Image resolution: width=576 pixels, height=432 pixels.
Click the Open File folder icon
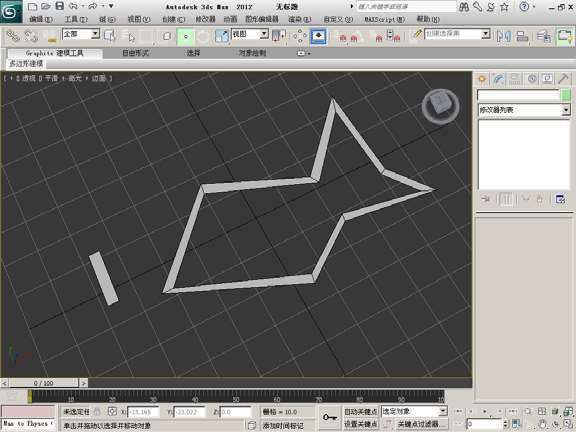click(x=46, y=6)
